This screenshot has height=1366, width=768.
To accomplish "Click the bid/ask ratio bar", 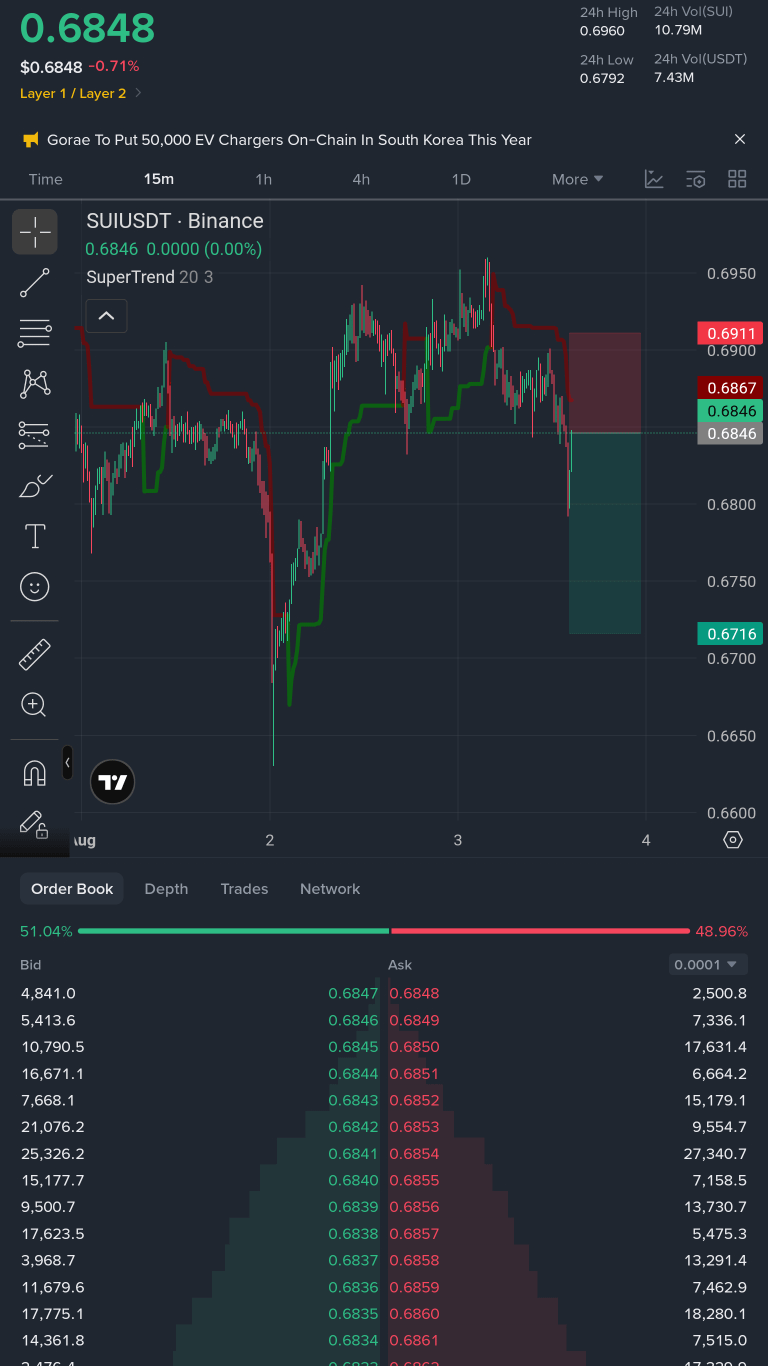I will [384, 931].
